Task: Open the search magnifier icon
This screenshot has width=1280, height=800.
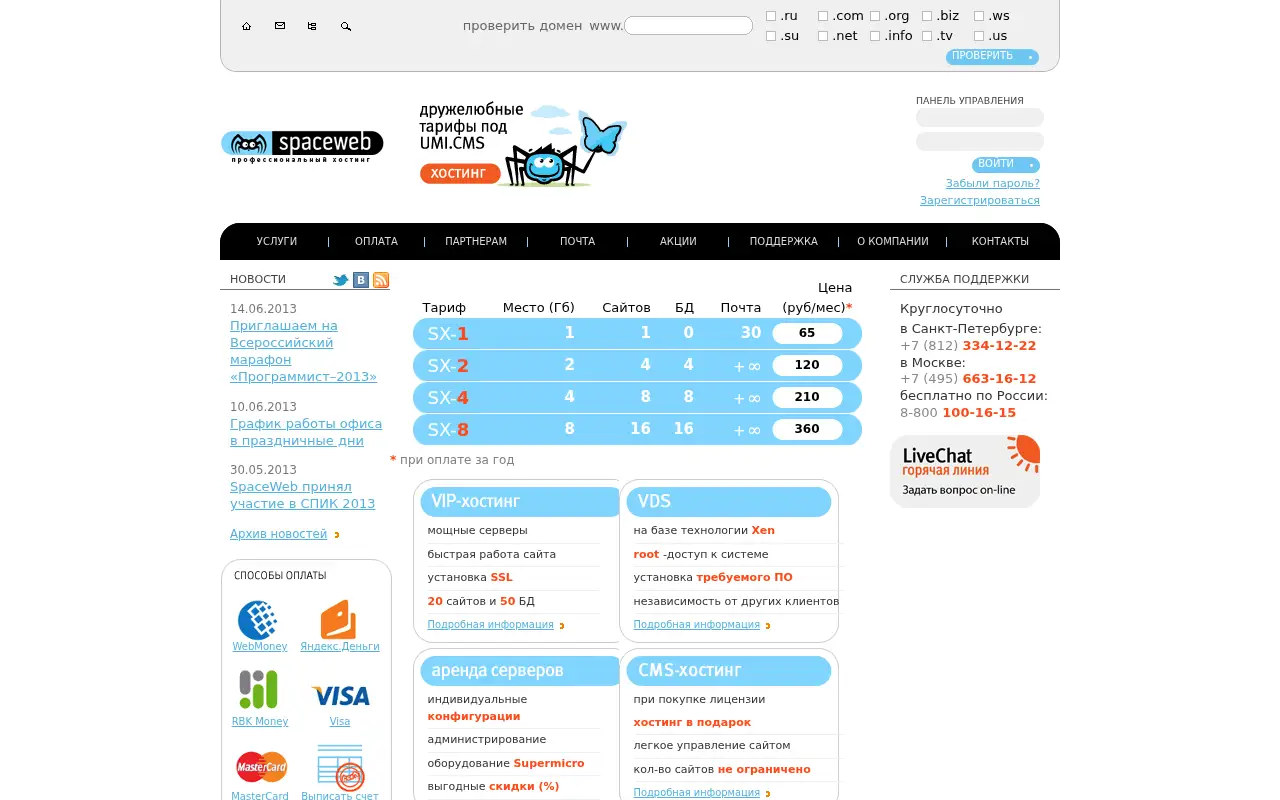Action: 346,26
